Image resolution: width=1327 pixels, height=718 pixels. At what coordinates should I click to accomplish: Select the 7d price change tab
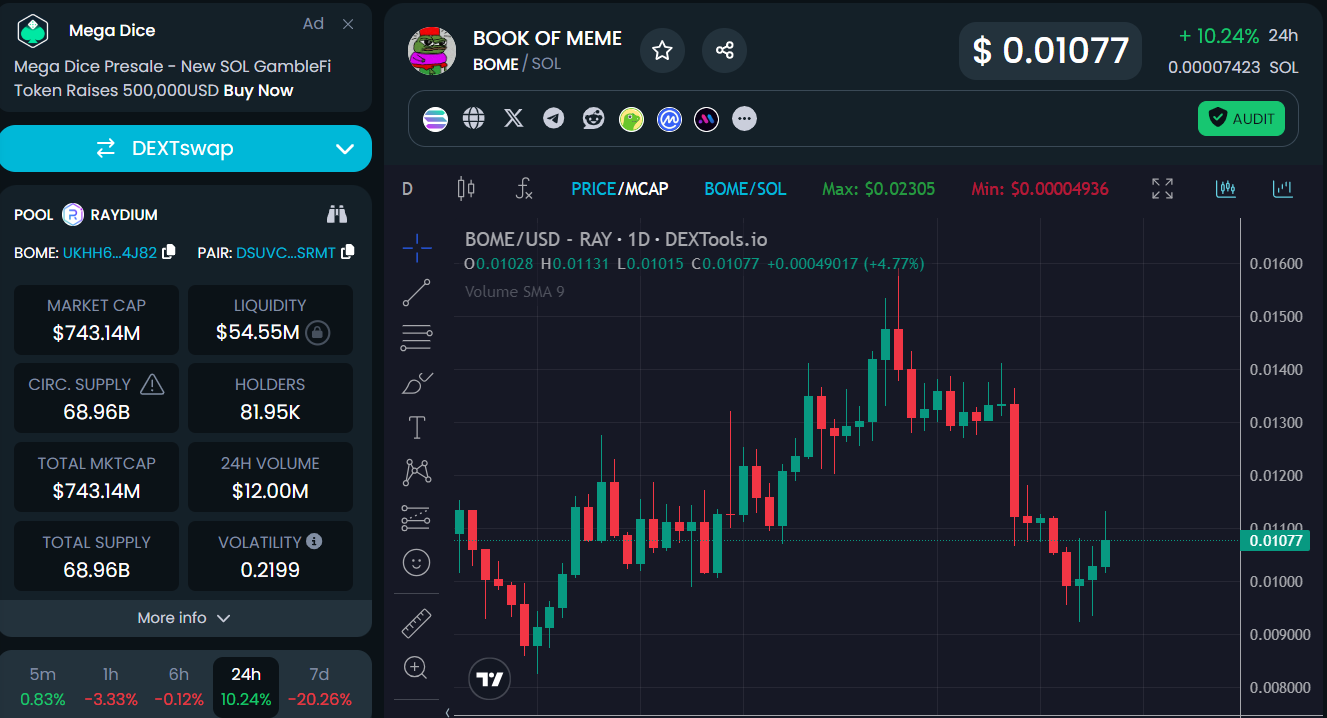click(319, 687)
